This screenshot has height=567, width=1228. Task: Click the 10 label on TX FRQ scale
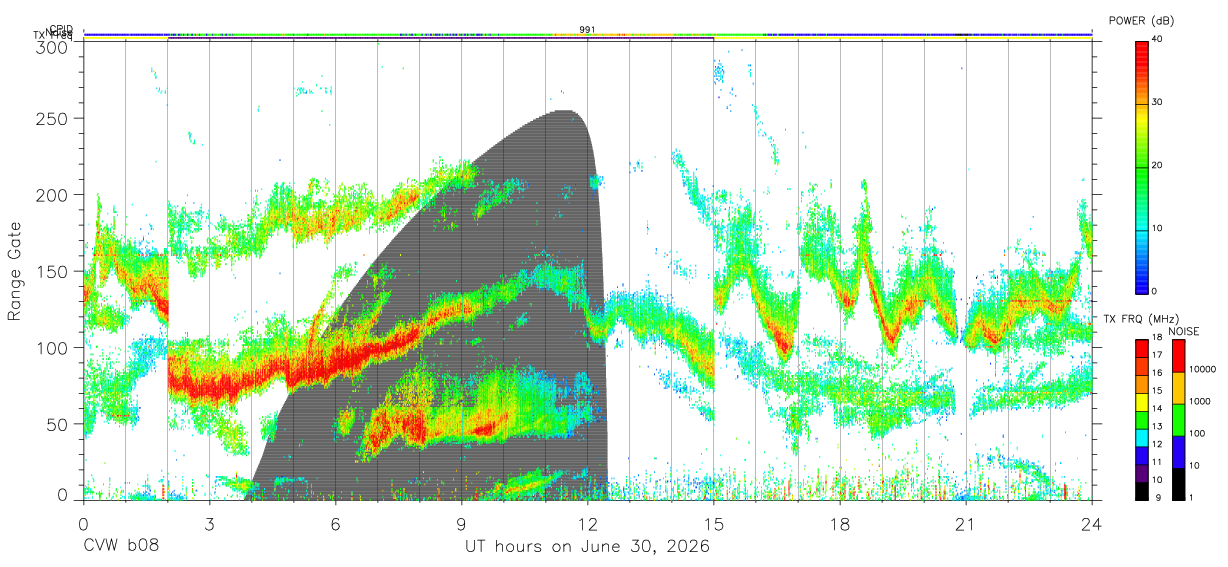1156,480
